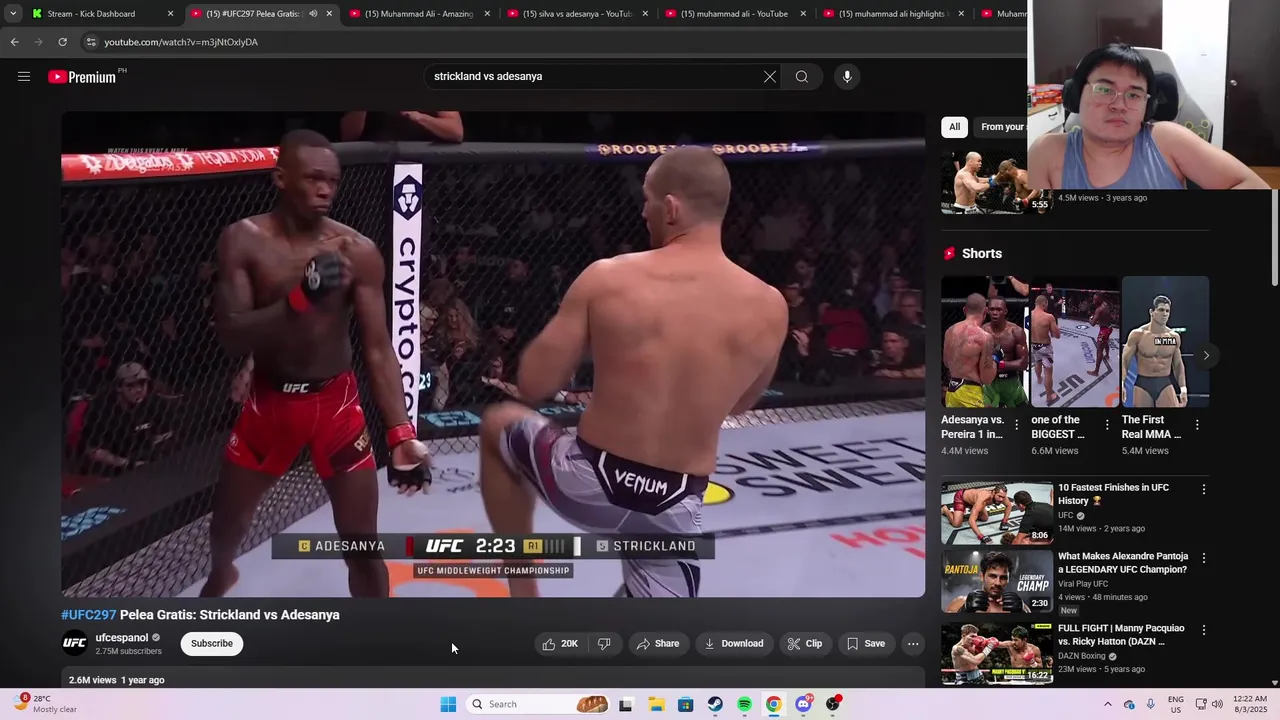Open the weather widget showing 28°C
The width and height of the screenshot is (1280, 720).
(45, 704)
